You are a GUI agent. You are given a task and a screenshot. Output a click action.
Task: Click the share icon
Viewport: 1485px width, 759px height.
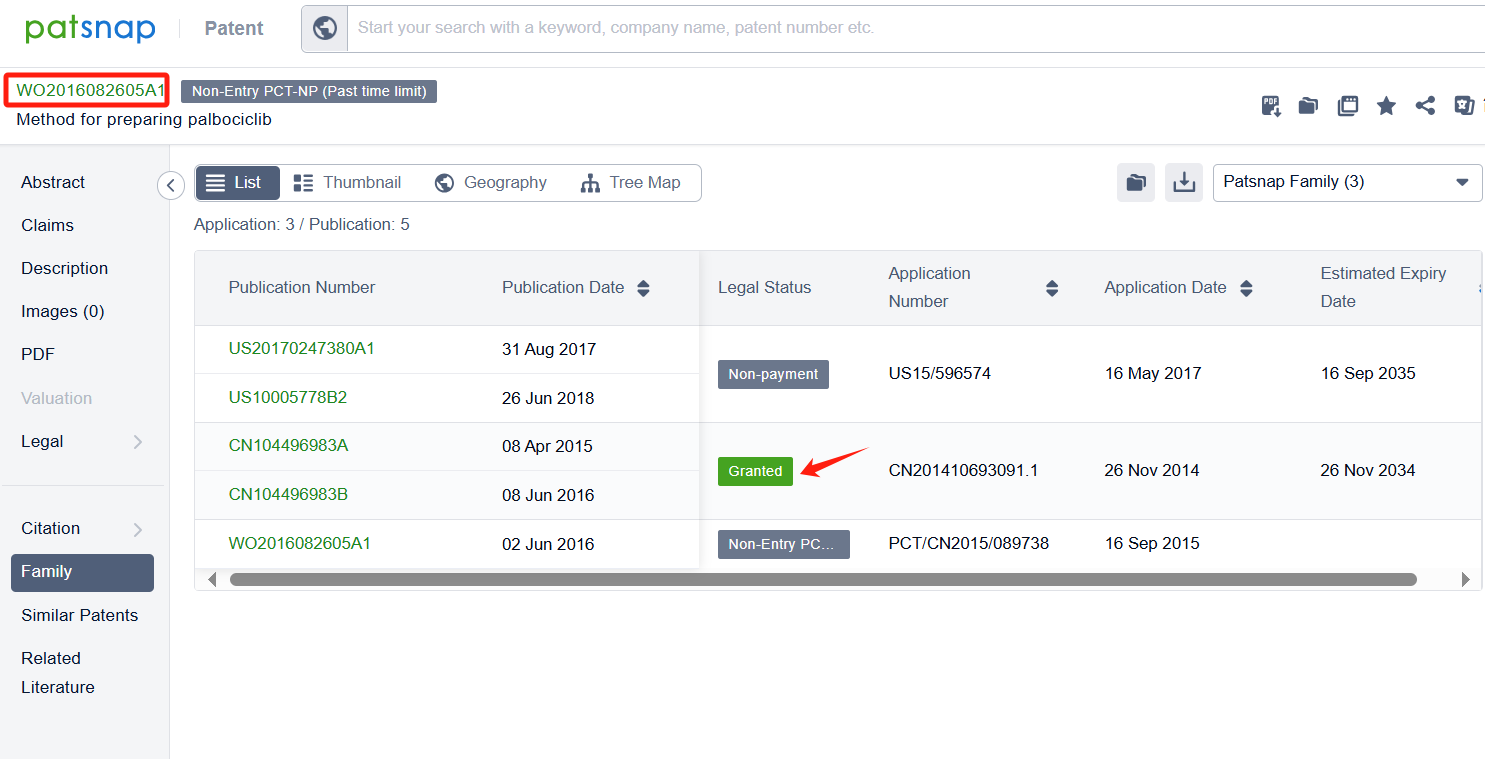(1425, 106)
